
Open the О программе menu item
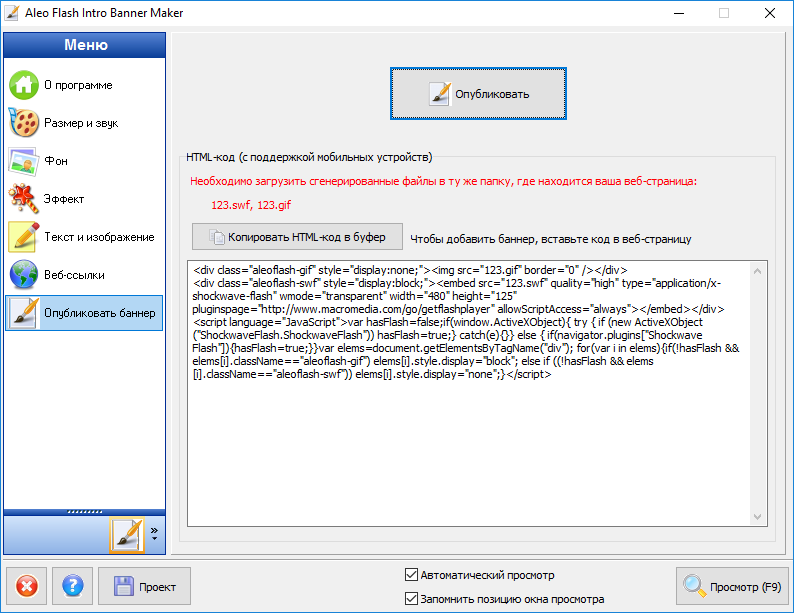84,85
